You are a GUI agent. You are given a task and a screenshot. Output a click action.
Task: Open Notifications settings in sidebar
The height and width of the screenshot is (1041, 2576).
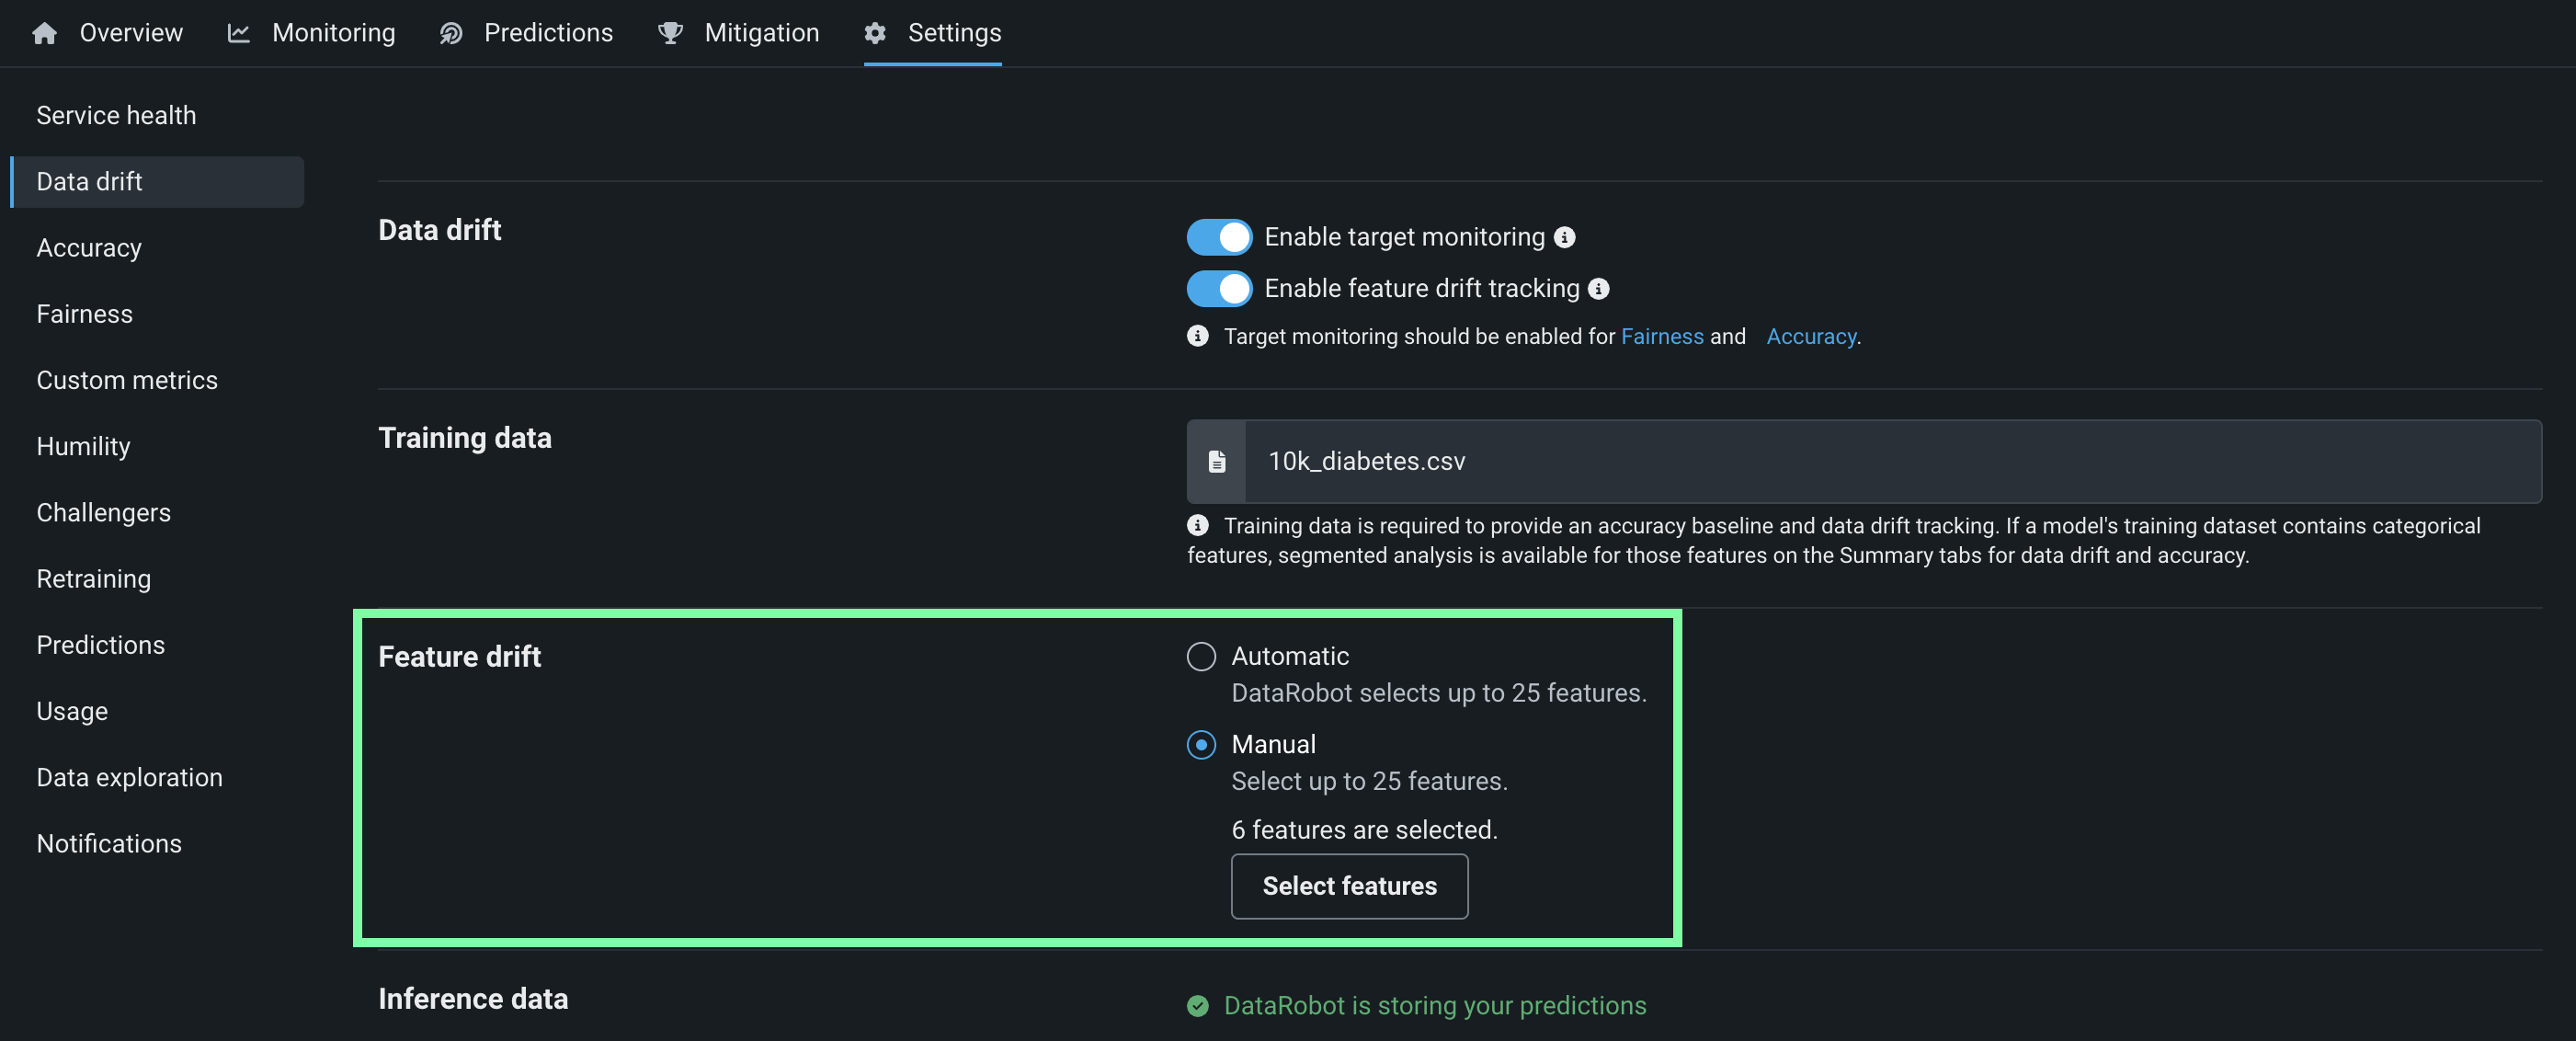(x=109, y=843)
